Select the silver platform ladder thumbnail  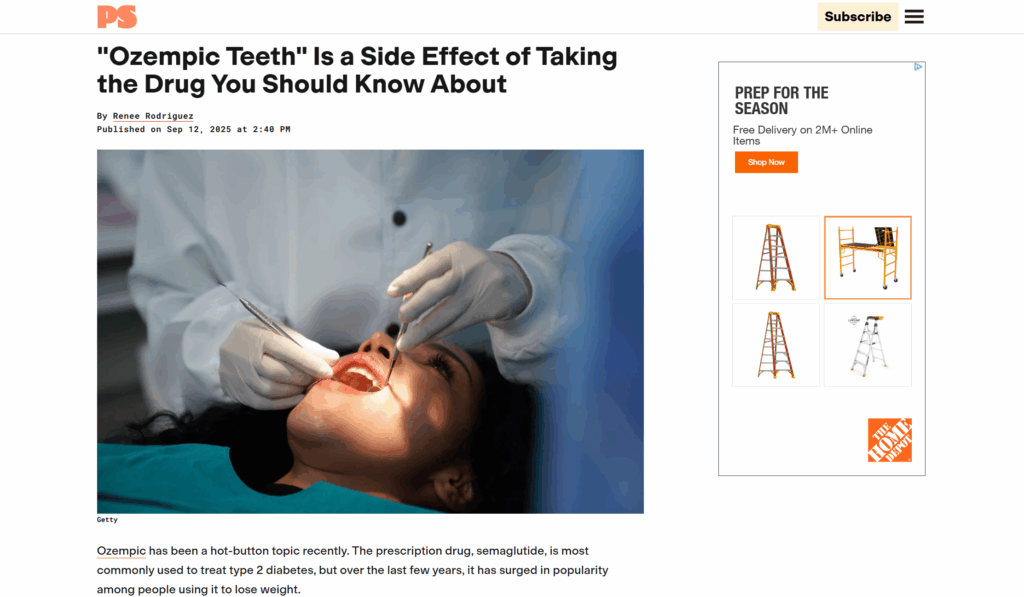click(x=867, y=345)
